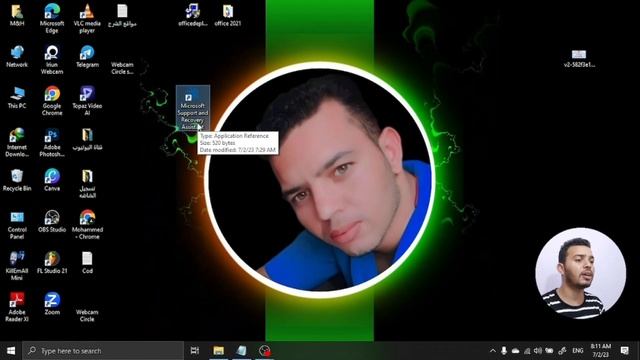Click the link-shaped tray icon
640x360 pixels.
pyautogui.click(x=562, y=351)
